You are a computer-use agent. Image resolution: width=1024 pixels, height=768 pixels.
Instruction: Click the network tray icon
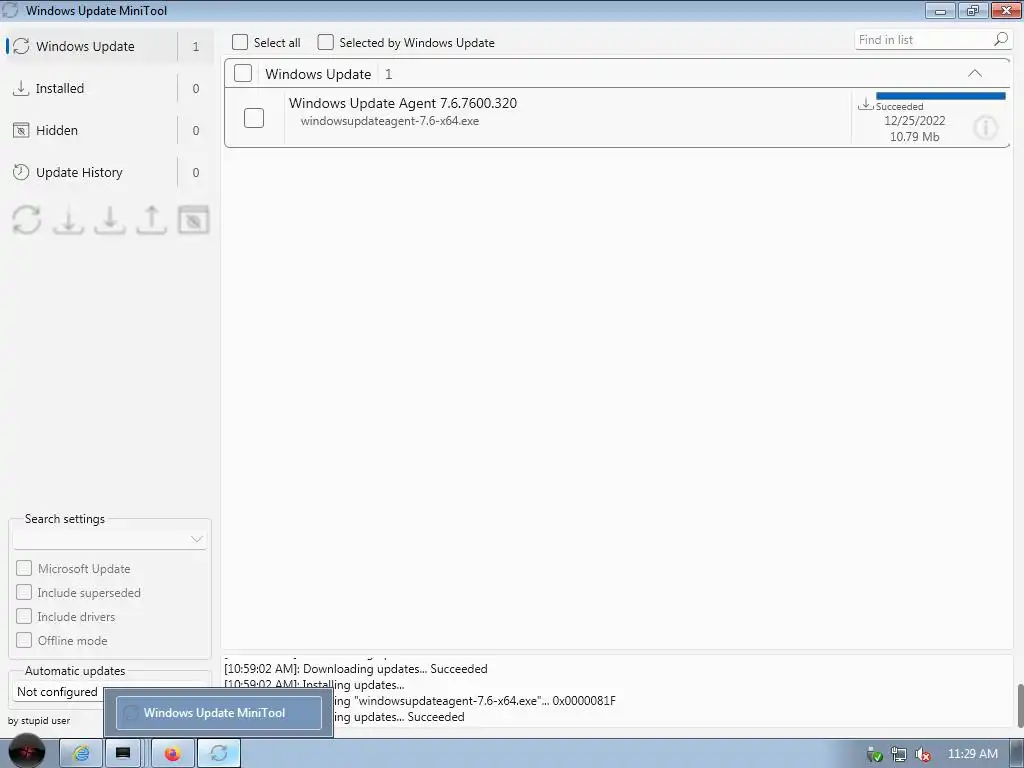pos(899,754)
